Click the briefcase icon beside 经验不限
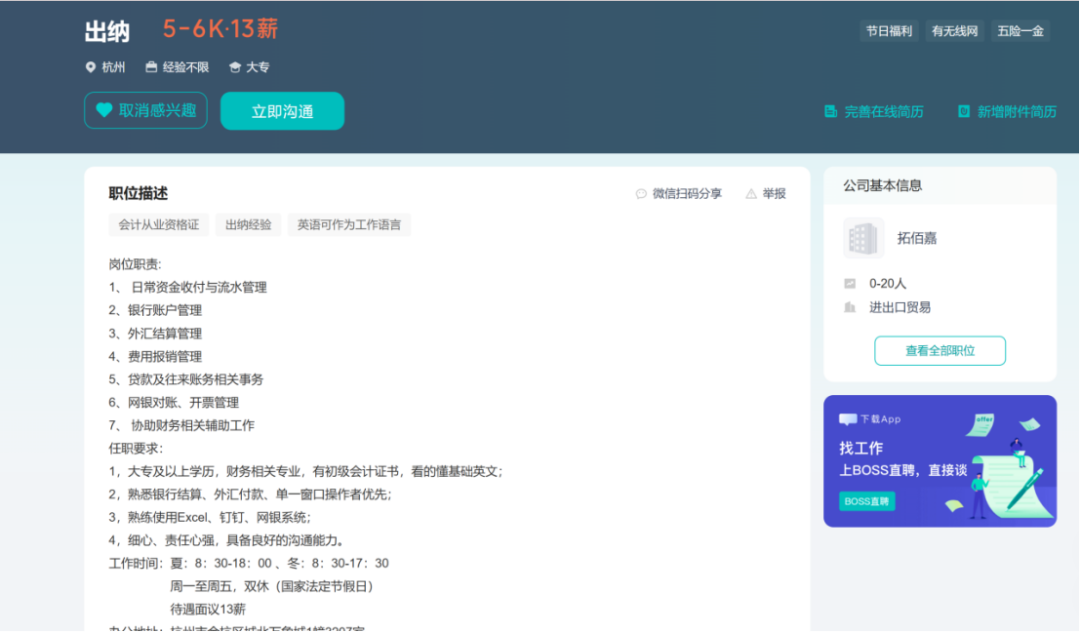This screenshot has width=1080, height=632. click(152, 67)
